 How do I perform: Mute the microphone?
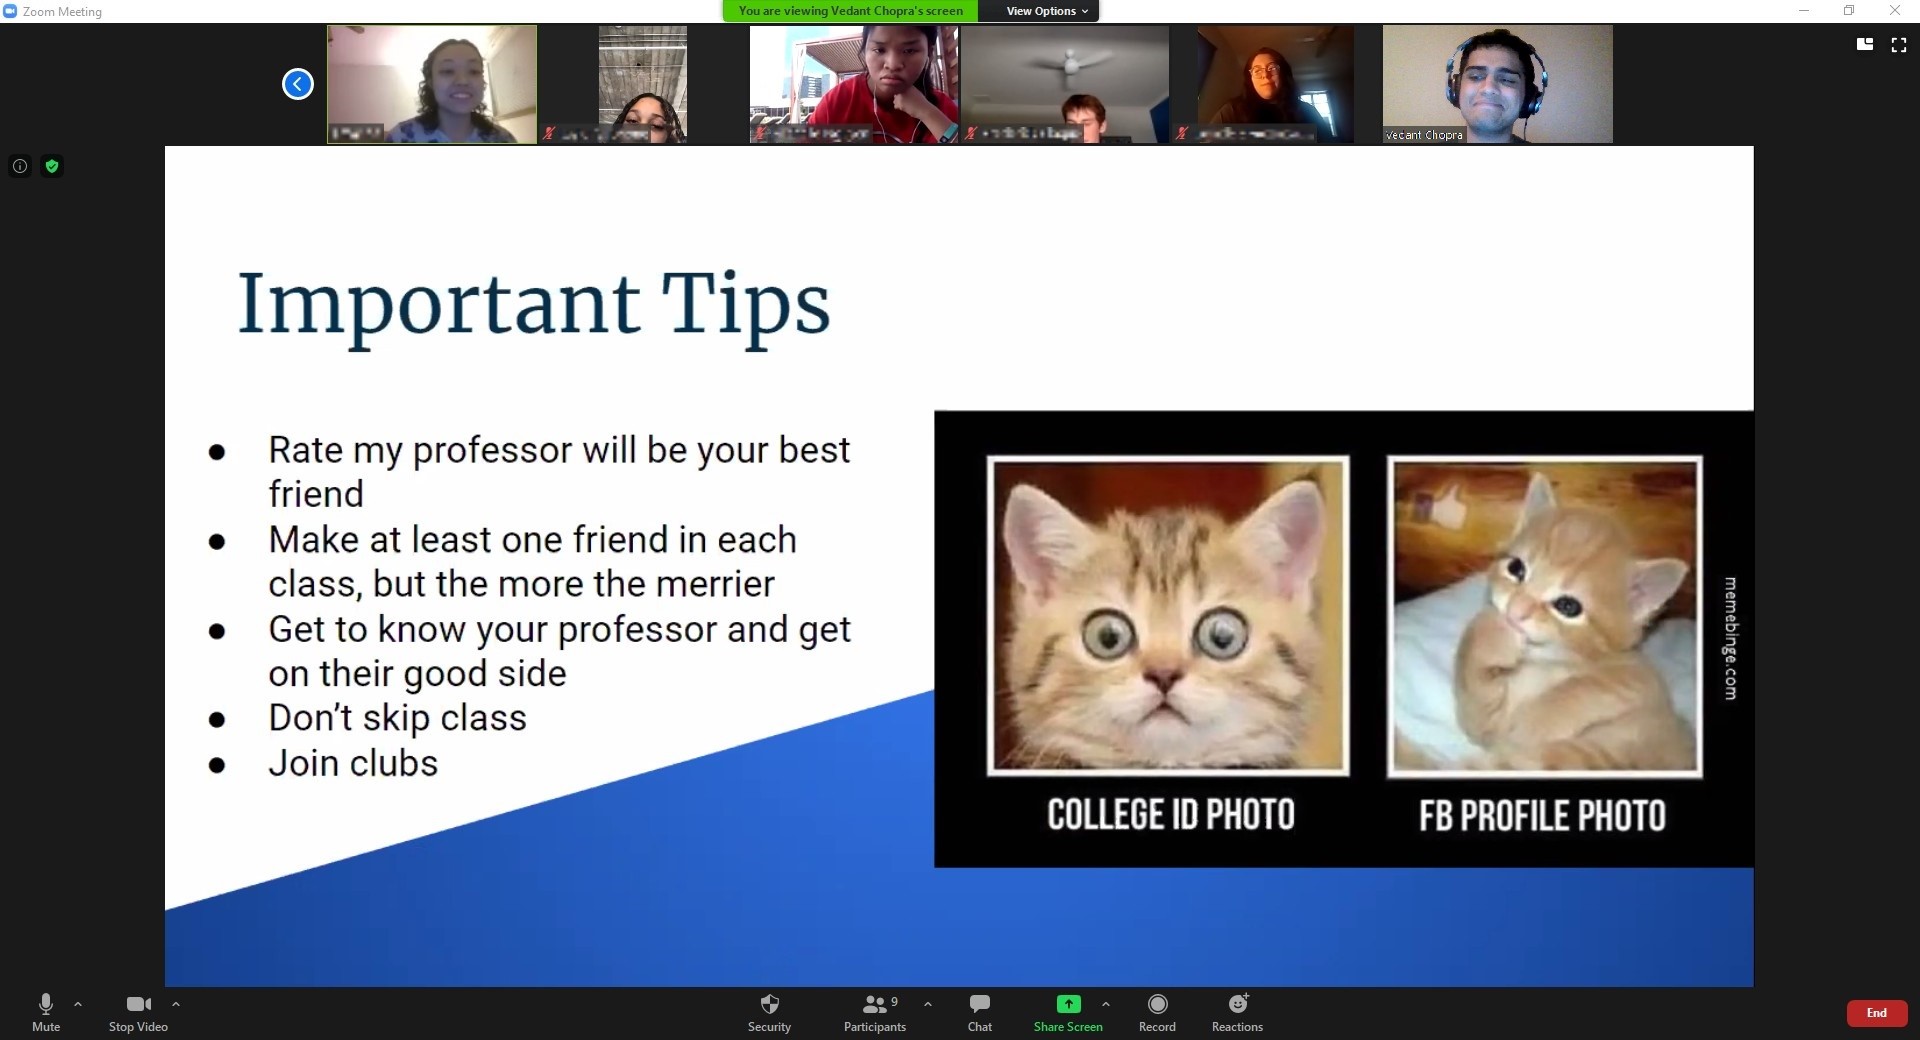click(46, 1011)
